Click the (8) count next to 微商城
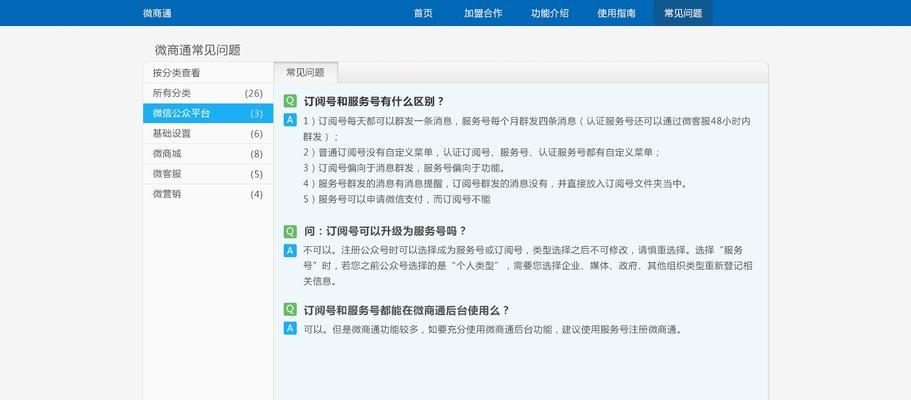The height and width of the screenshot is (400, 911). 257,154
